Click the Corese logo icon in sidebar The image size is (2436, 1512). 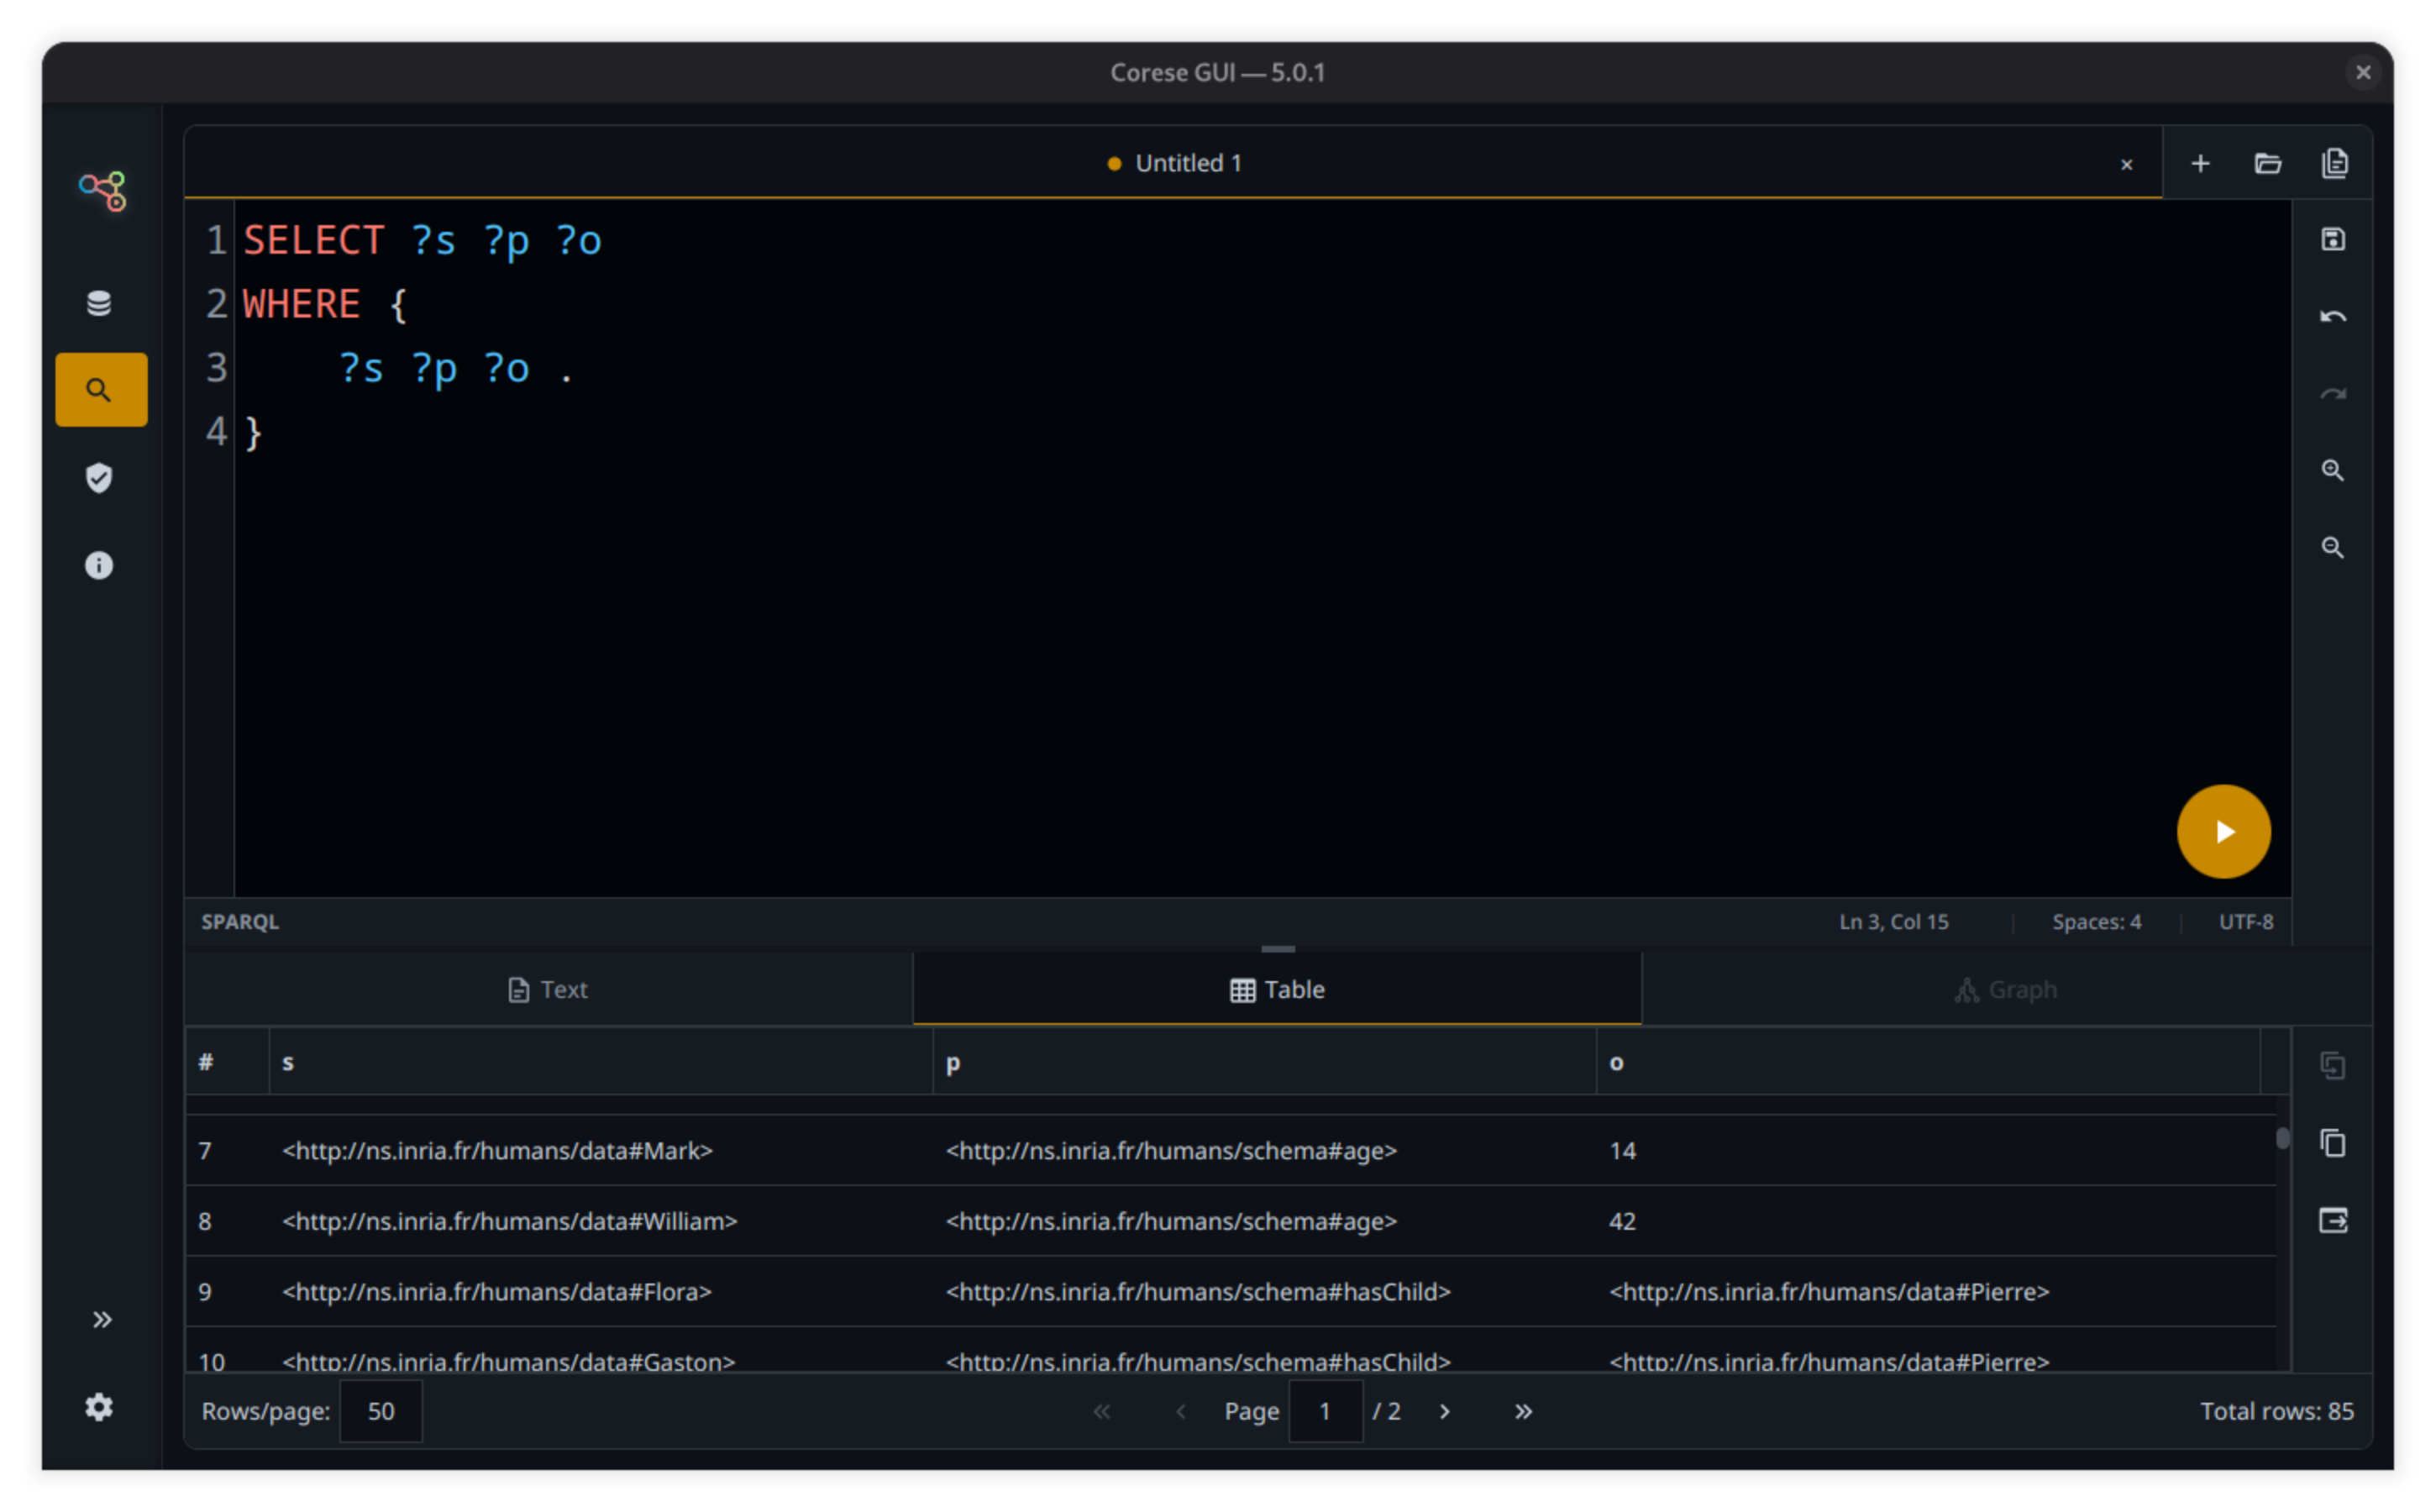102,190
